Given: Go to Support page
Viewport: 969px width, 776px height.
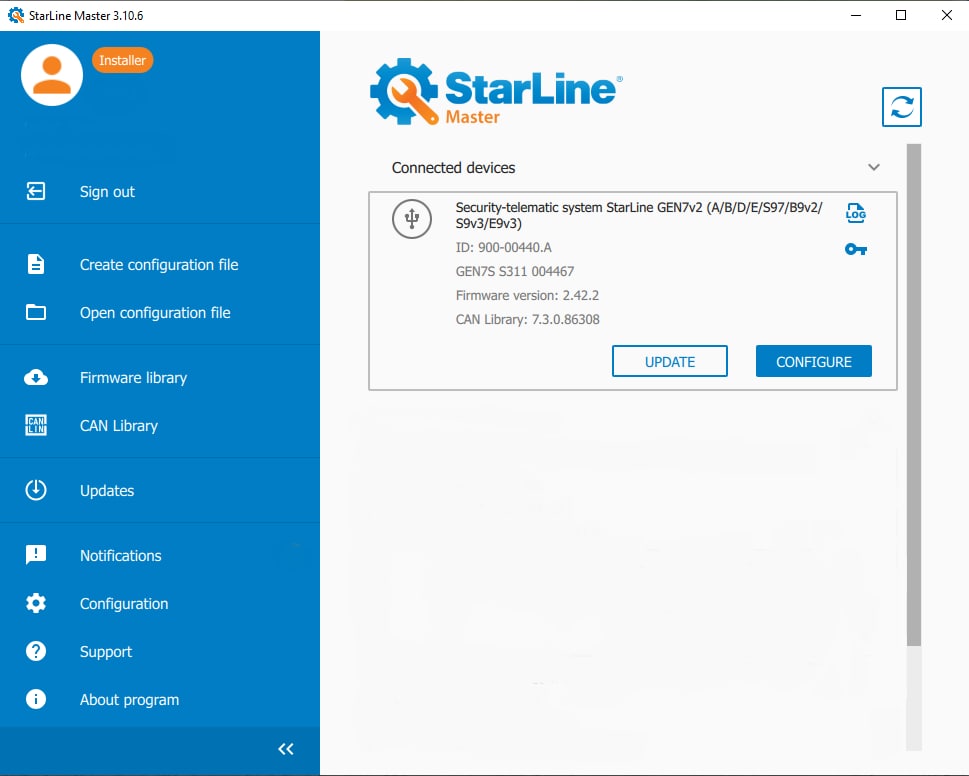Looking at the screenshot, I should click(x=106, y=652).
